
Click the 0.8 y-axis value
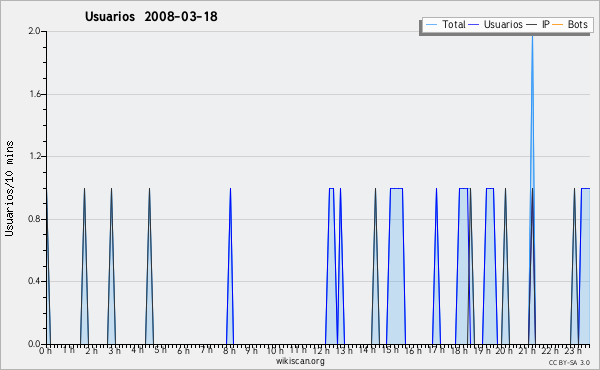[x=34, y=219]
